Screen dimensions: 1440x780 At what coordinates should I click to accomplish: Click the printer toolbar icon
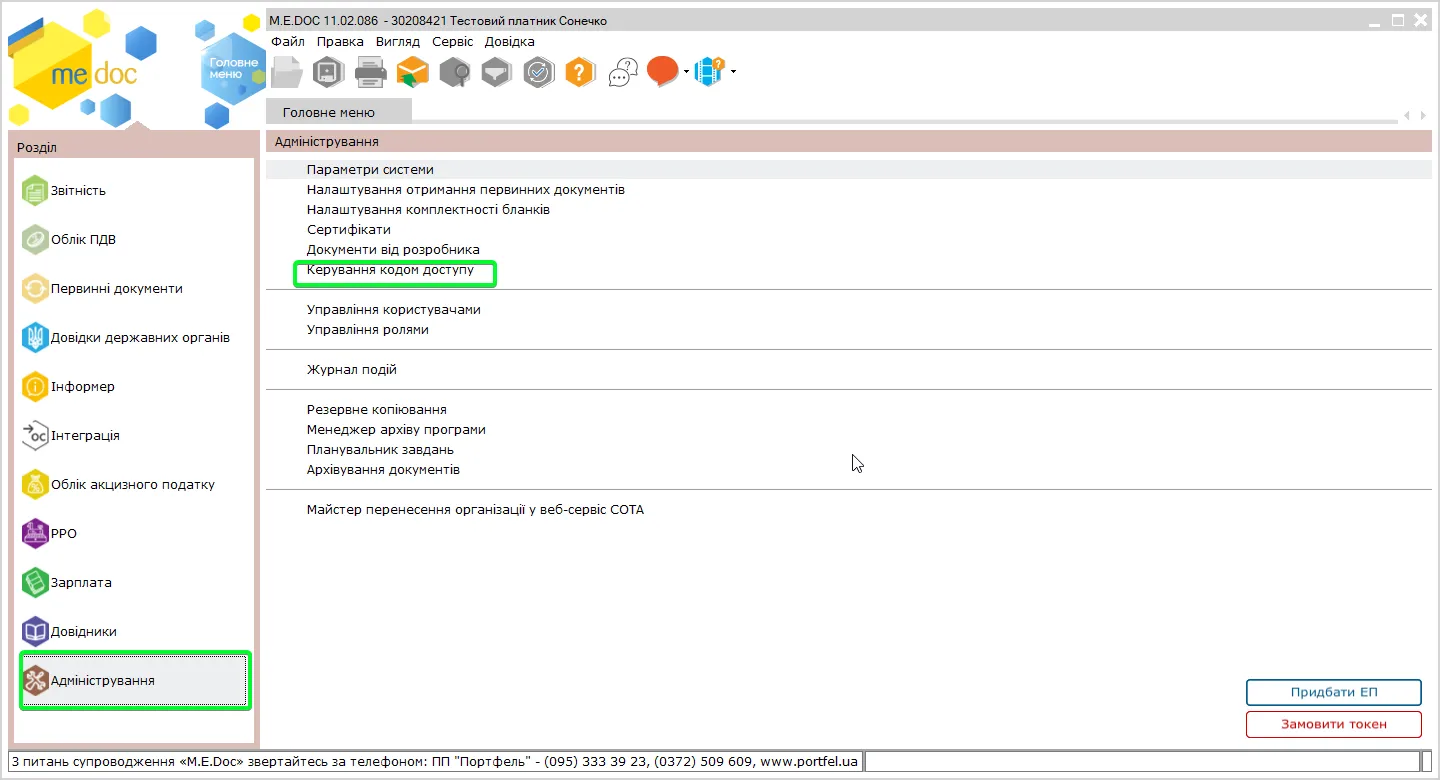click(x=371, y=73)
